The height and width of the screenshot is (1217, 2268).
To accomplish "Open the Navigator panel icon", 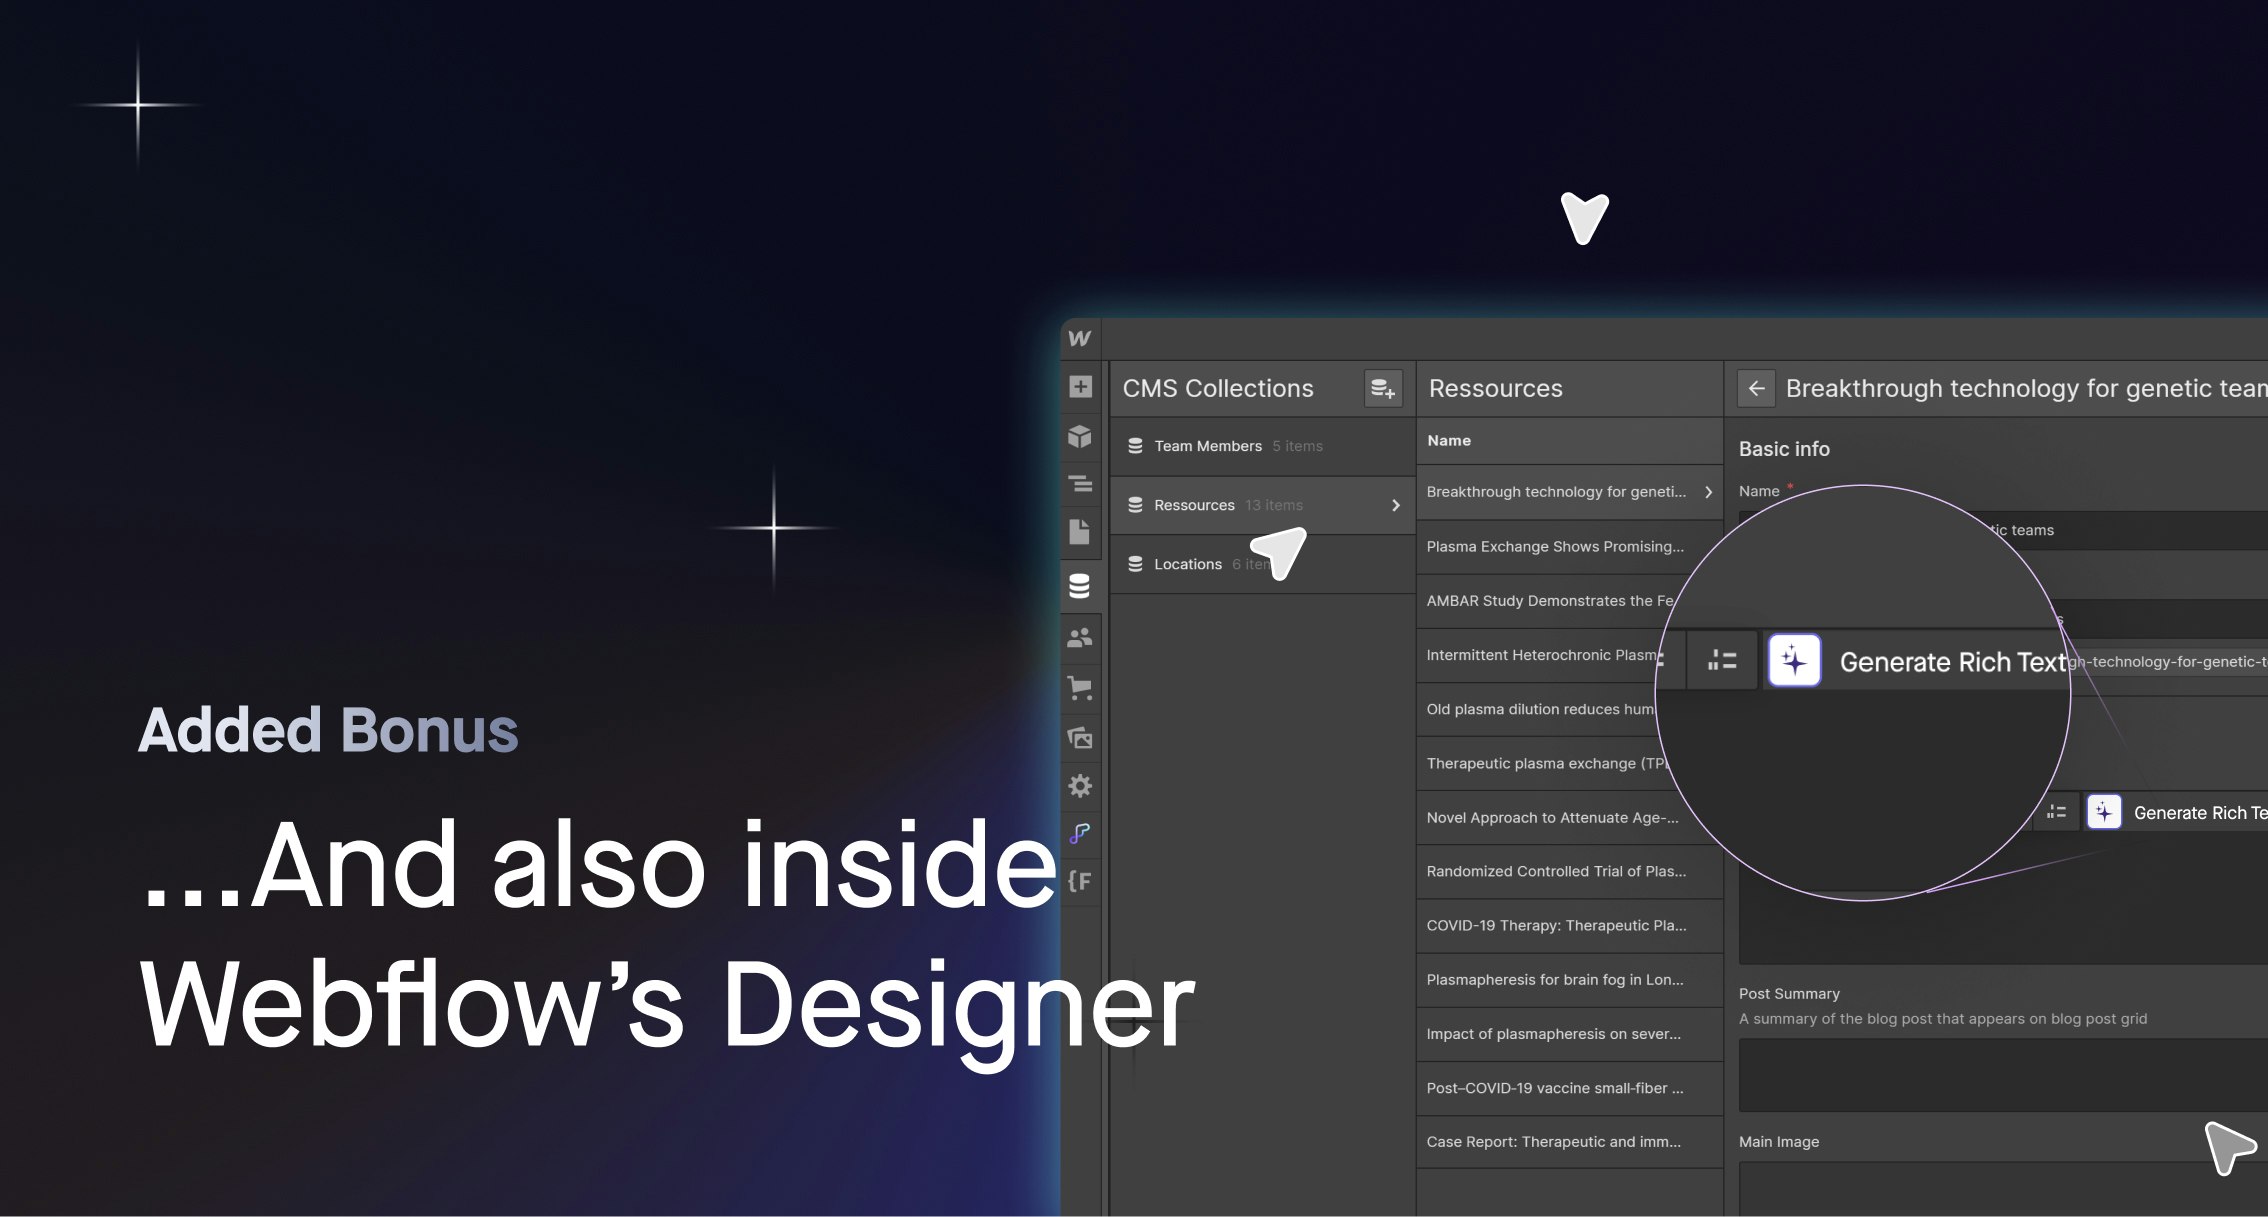I will click(x=1080, y=484).
